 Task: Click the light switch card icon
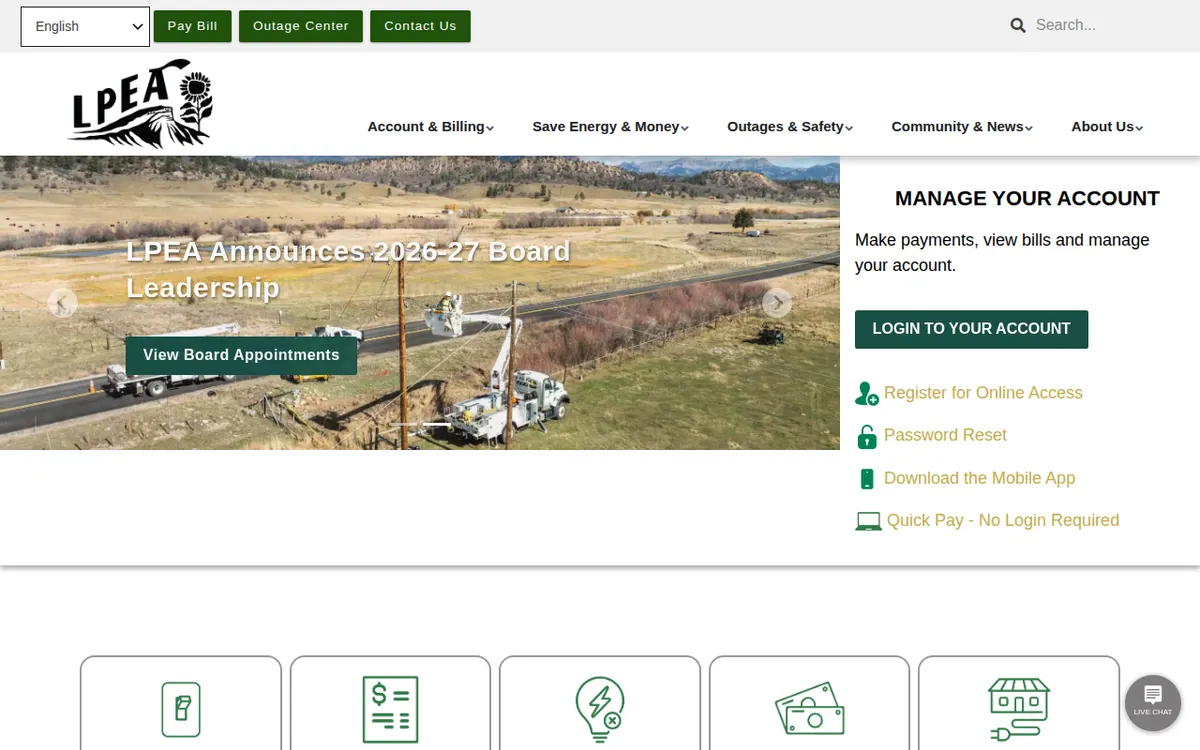pos(181,709)
